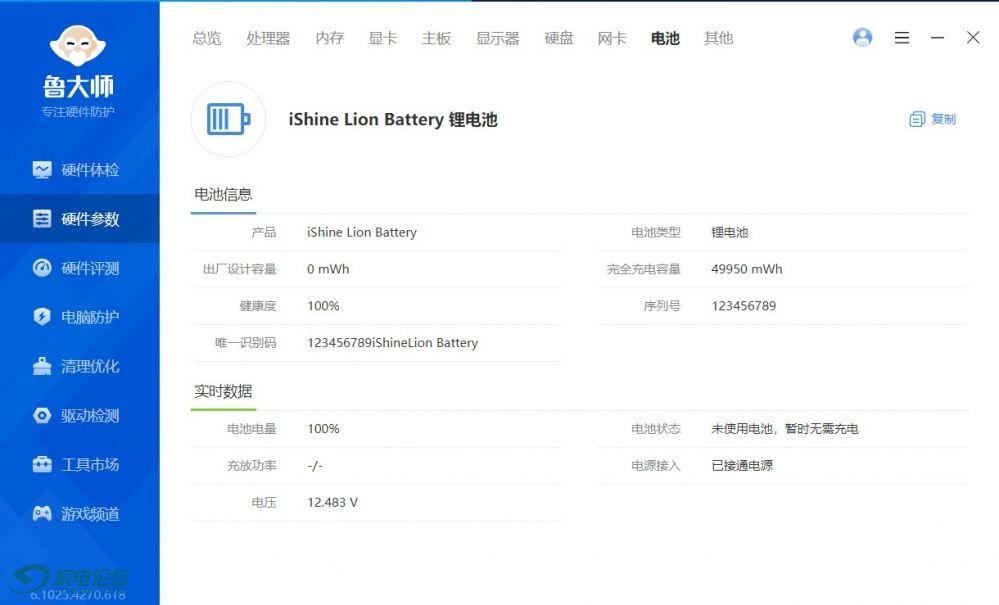Switch to the 硬盘 tab

tap(559, 38)
